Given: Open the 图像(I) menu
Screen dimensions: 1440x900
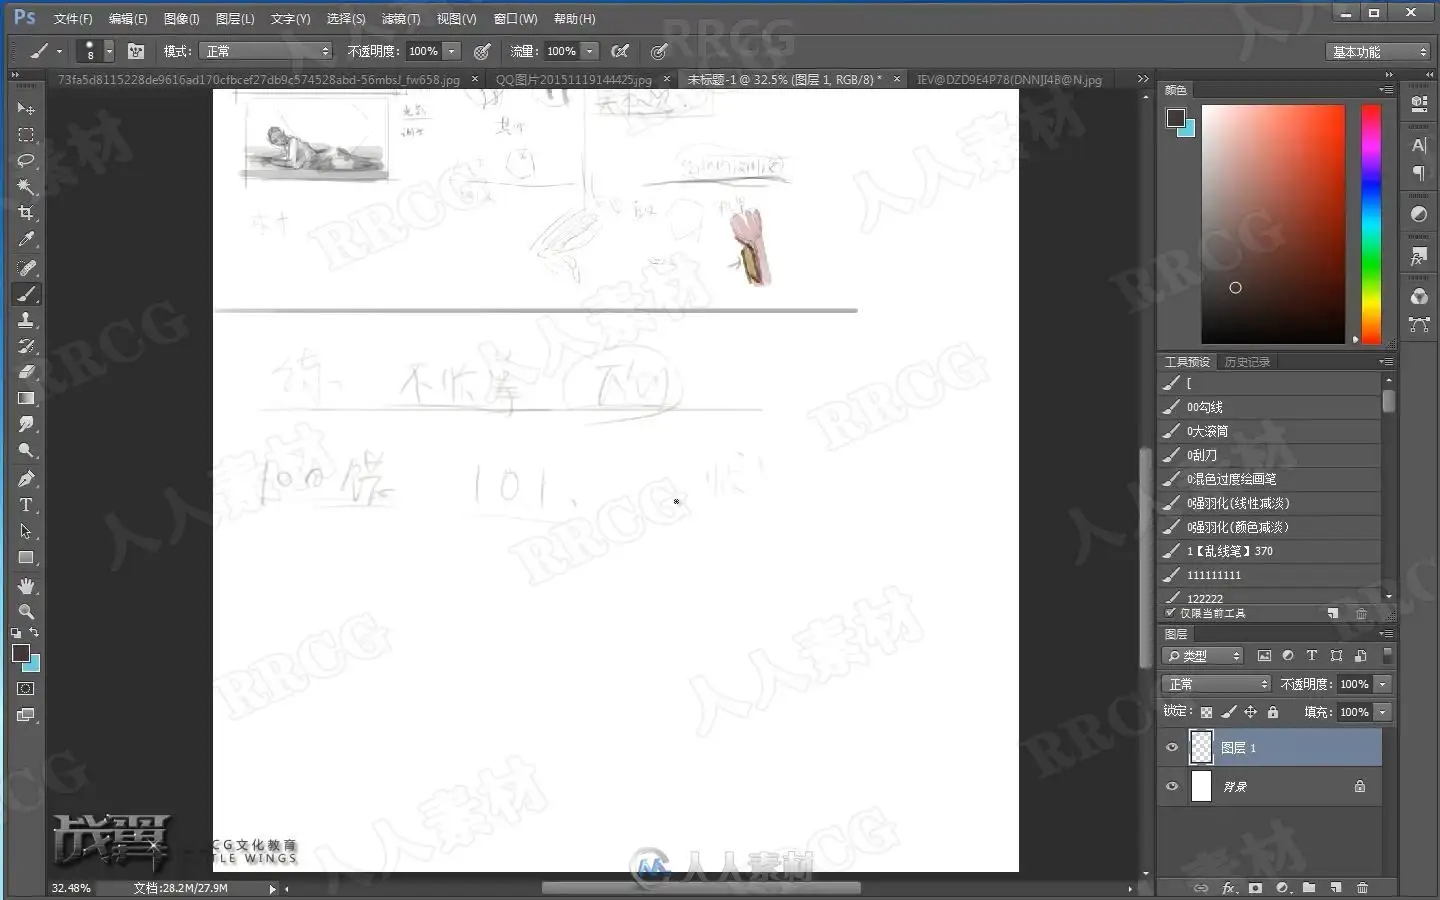Looking at the screenshot, I should pyautogui.click(x=182, y=19).
